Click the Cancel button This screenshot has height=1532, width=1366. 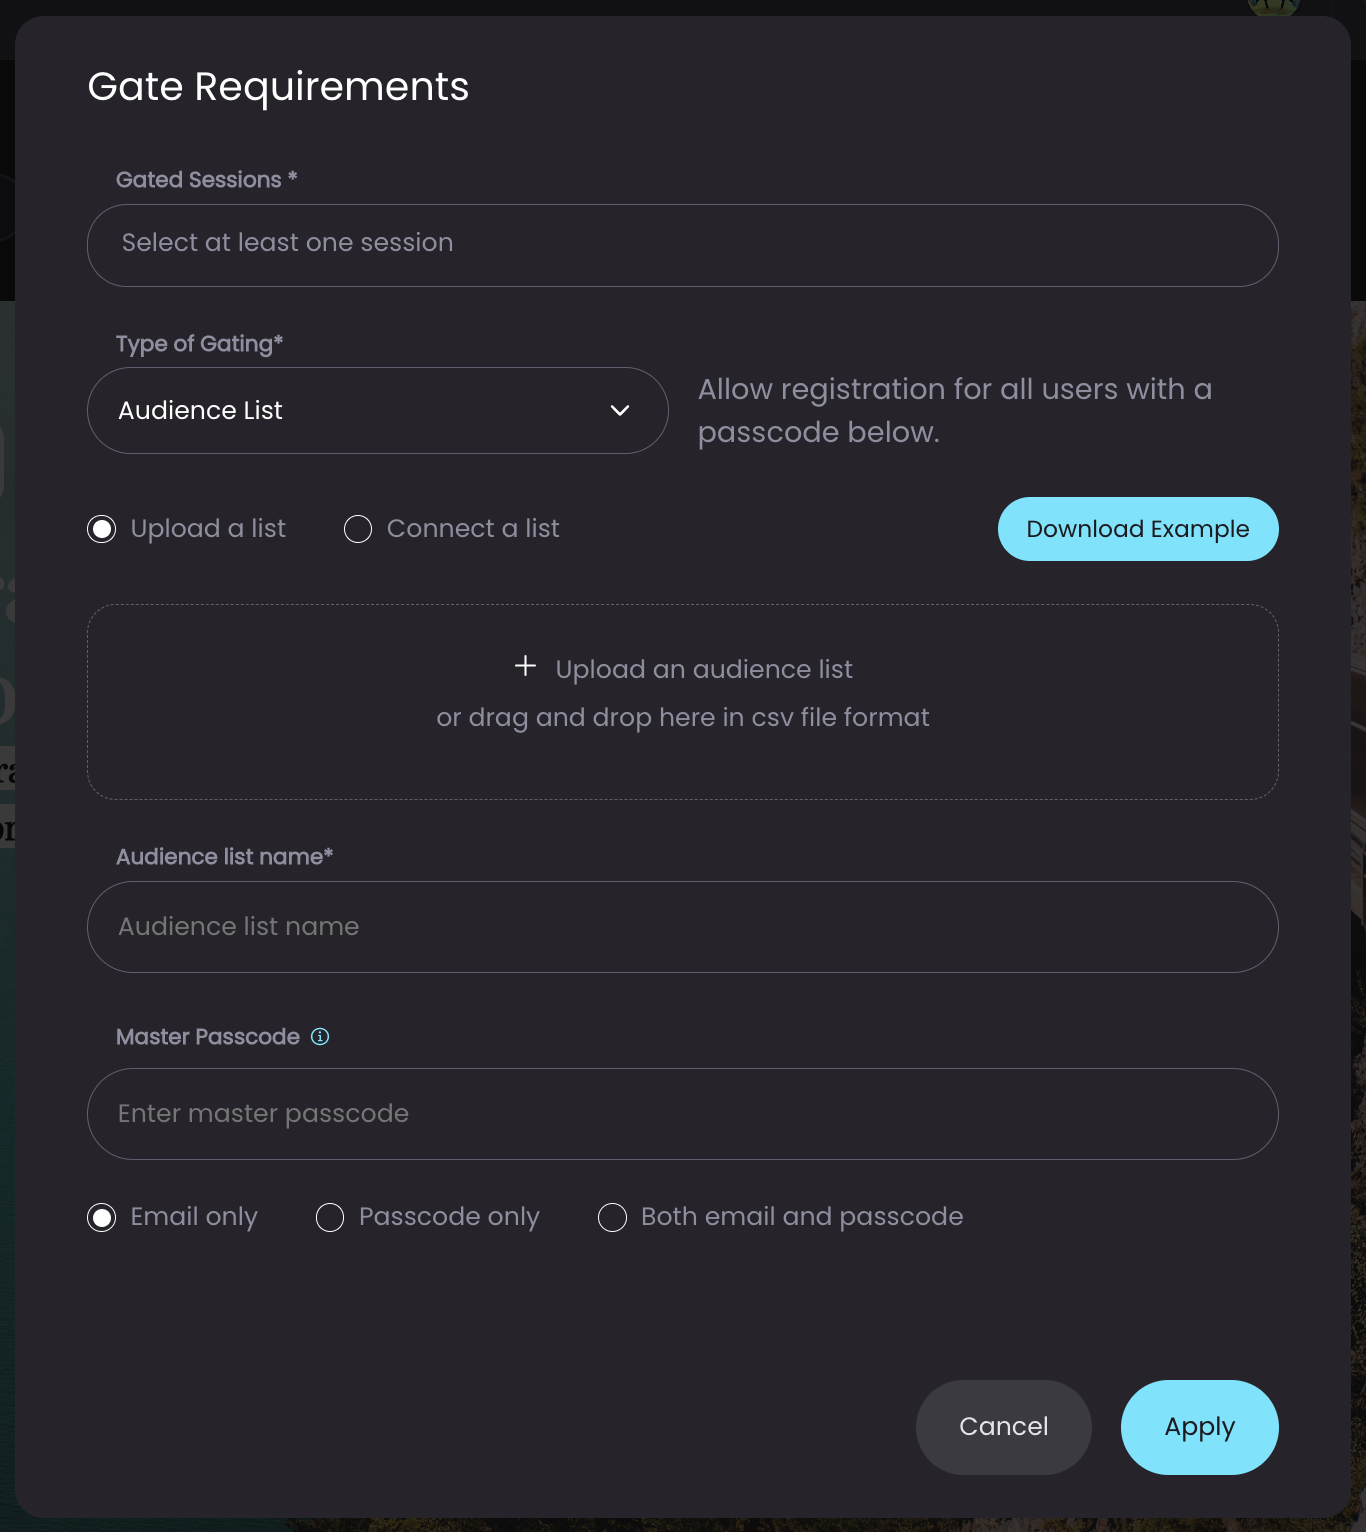(1004, 1427)
